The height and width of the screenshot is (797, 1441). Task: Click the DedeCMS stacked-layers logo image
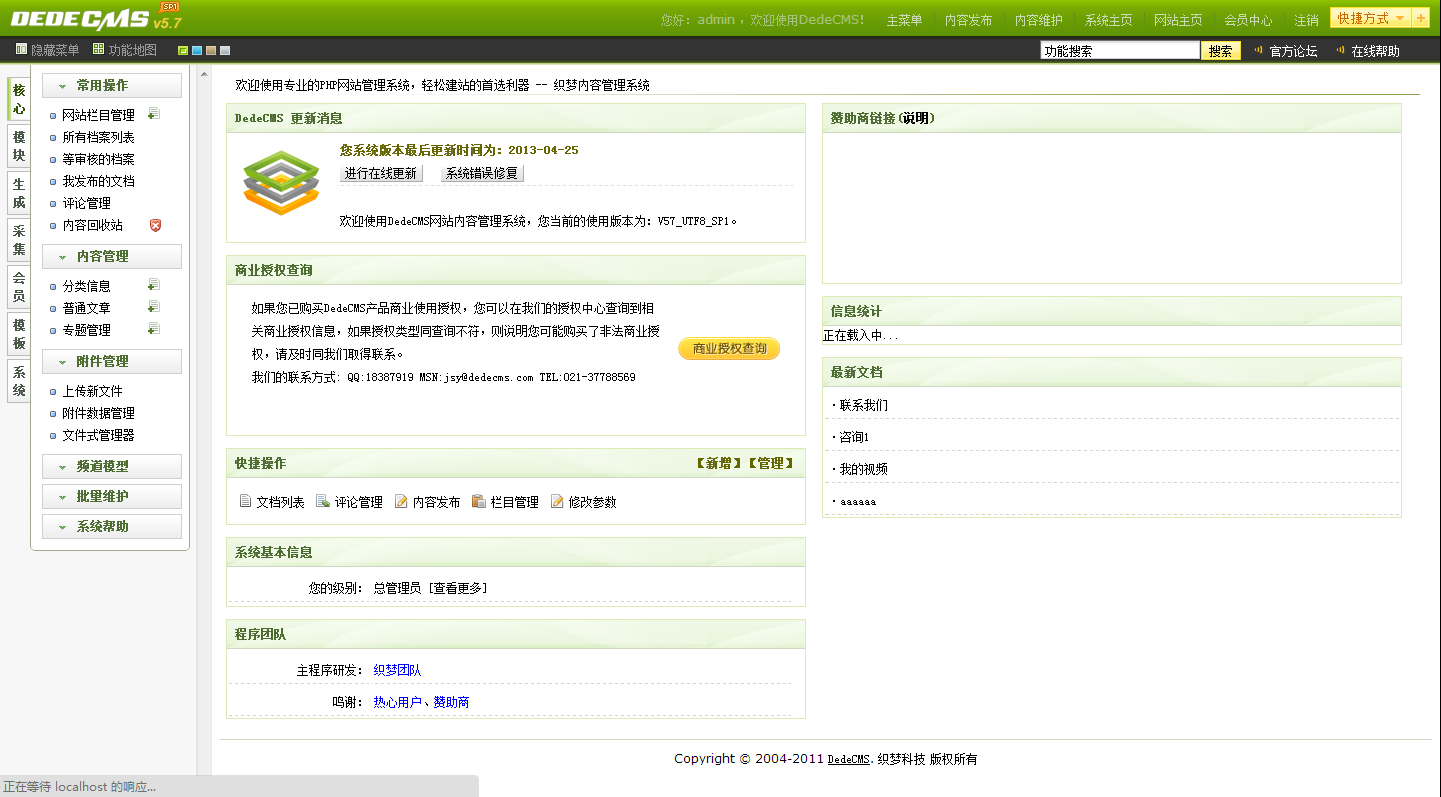281,182
